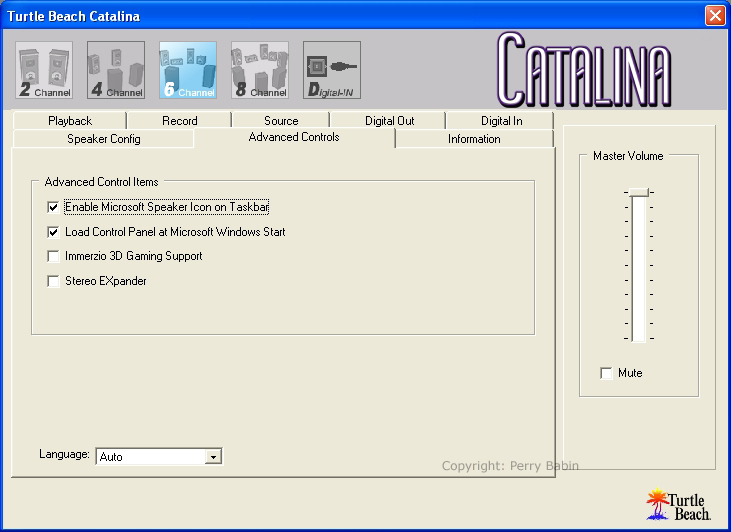Turn on the Stereo EXpander option
This screenshot has height=532, width=731.
pyautogui.click(x=54, y=282)
